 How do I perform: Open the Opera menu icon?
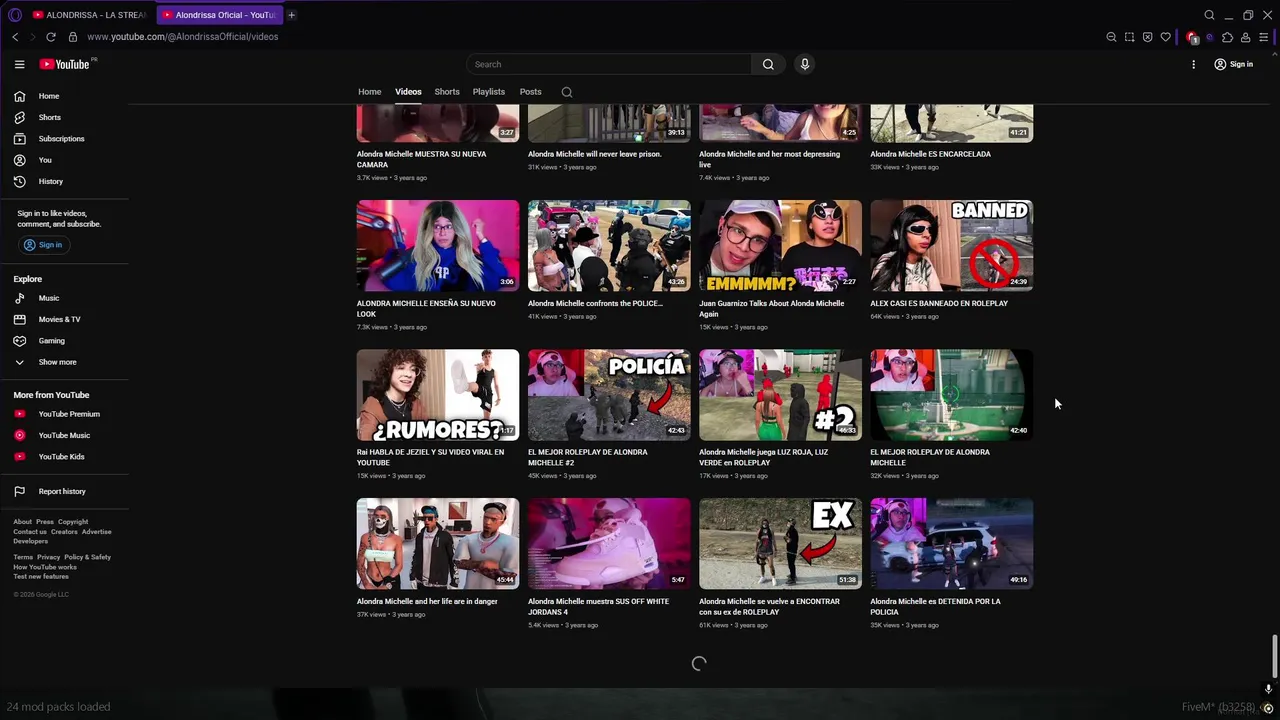(15, 15)
